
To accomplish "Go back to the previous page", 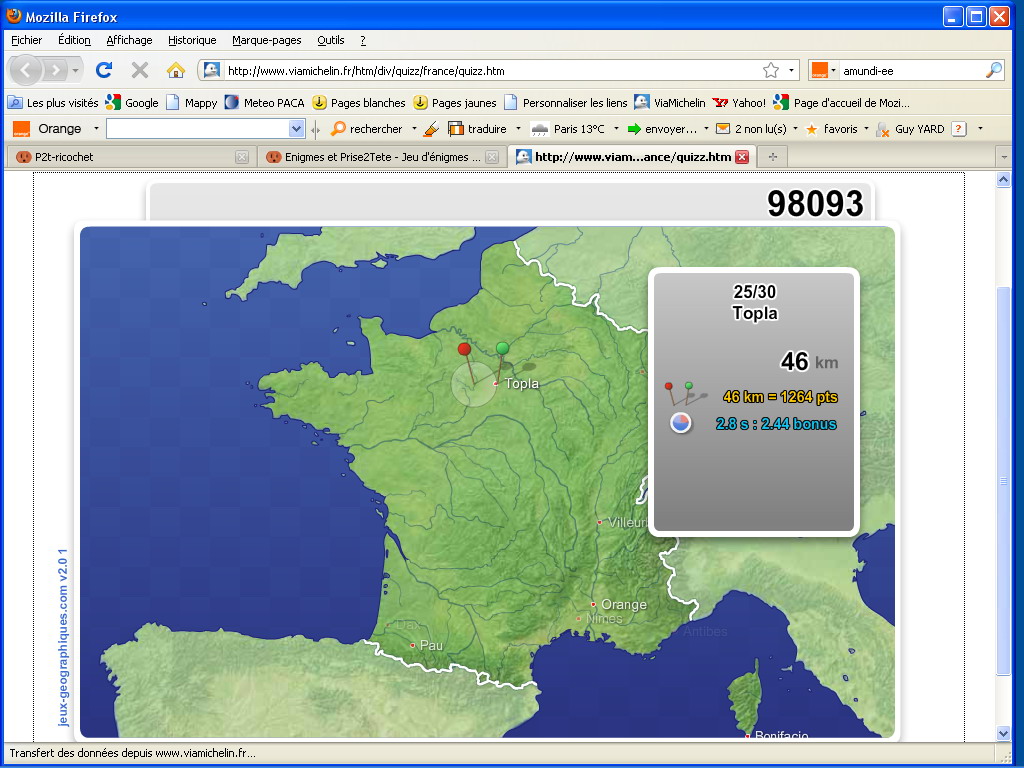I will (x=27, y=70).
